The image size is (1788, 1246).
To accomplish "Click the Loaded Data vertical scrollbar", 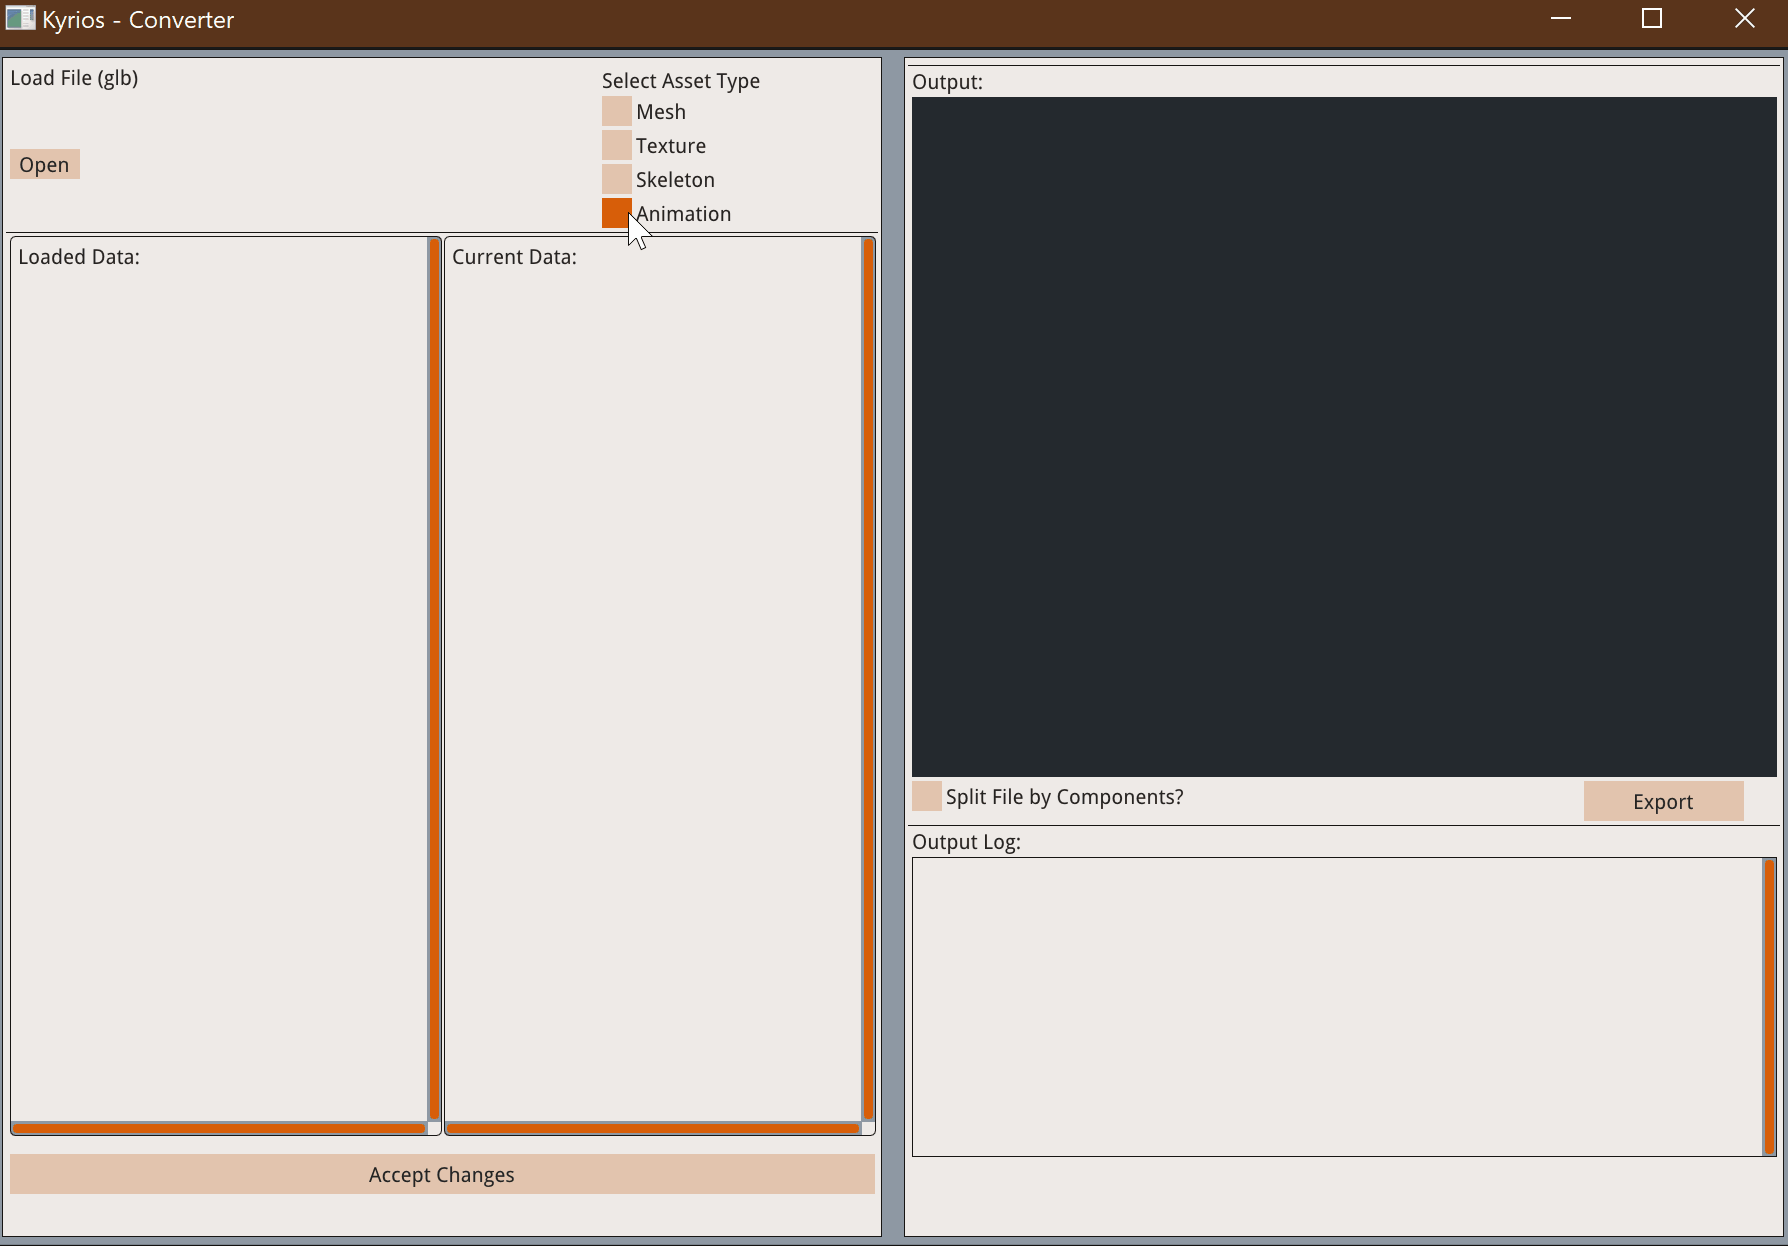I will [435, 679].
